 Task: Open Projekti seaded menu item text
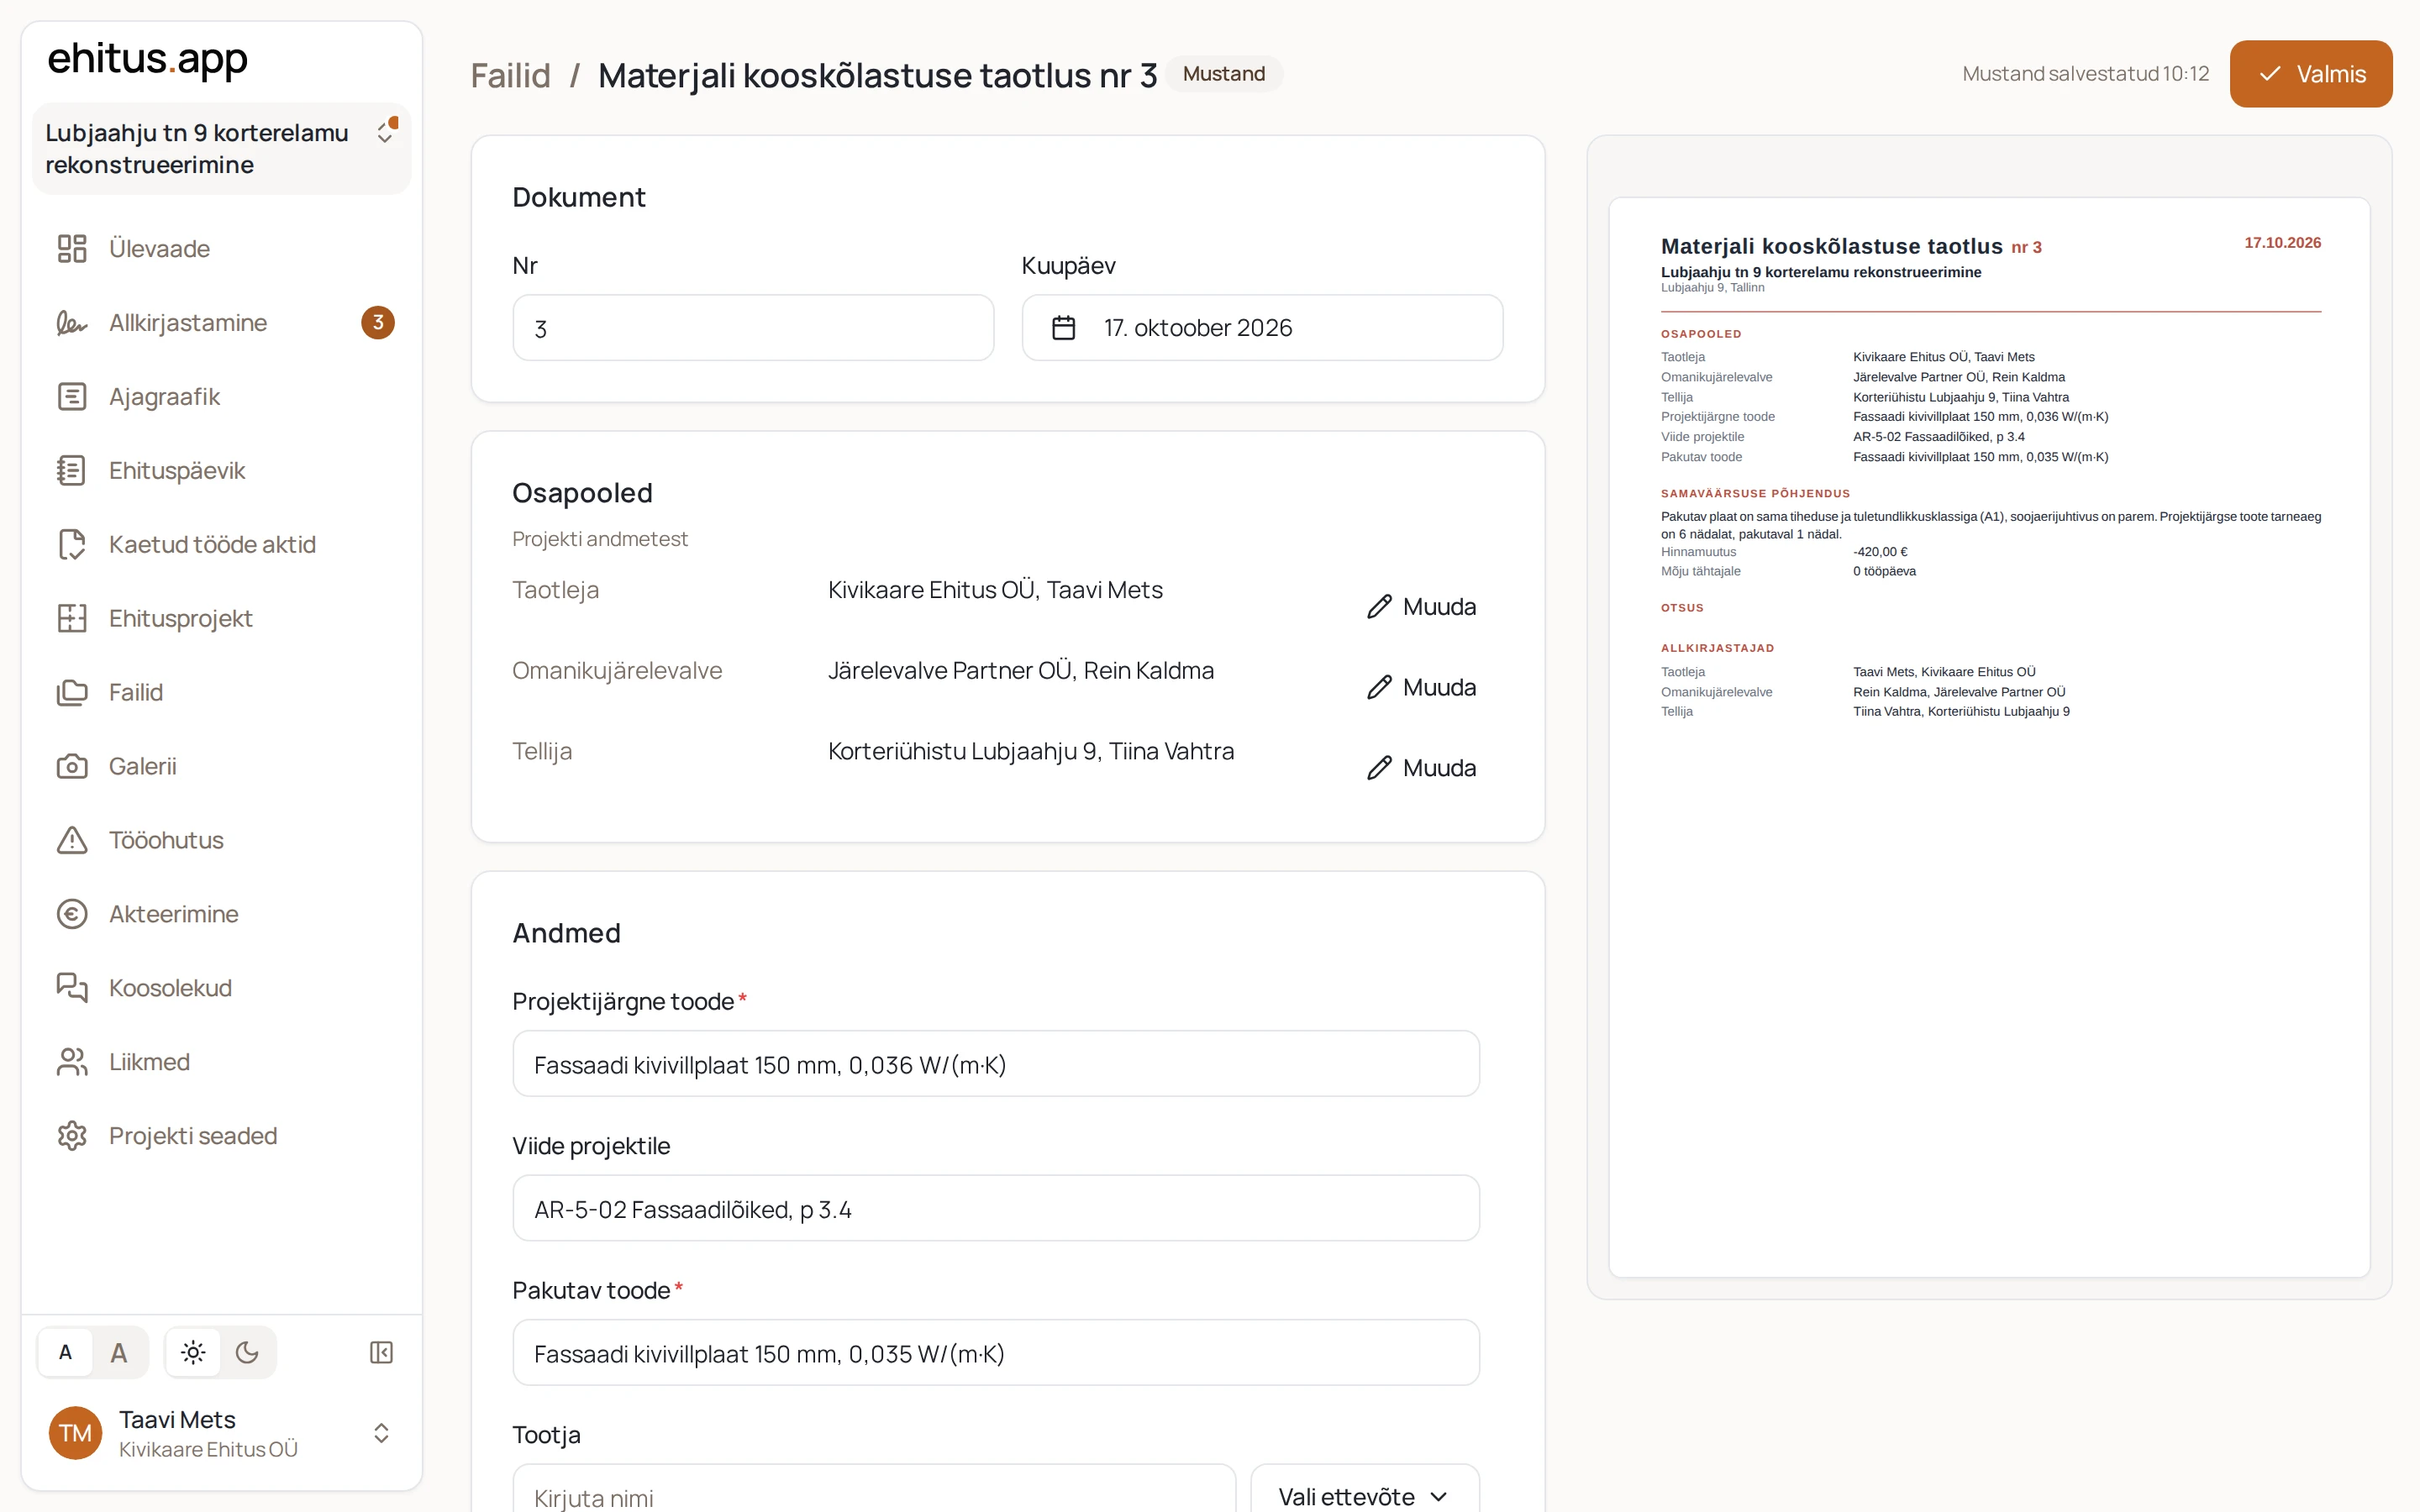193,1136
